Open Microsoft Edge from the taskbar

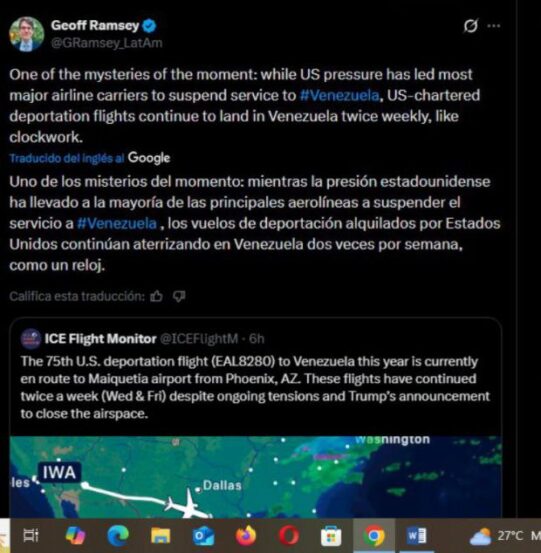click(118, 536)
